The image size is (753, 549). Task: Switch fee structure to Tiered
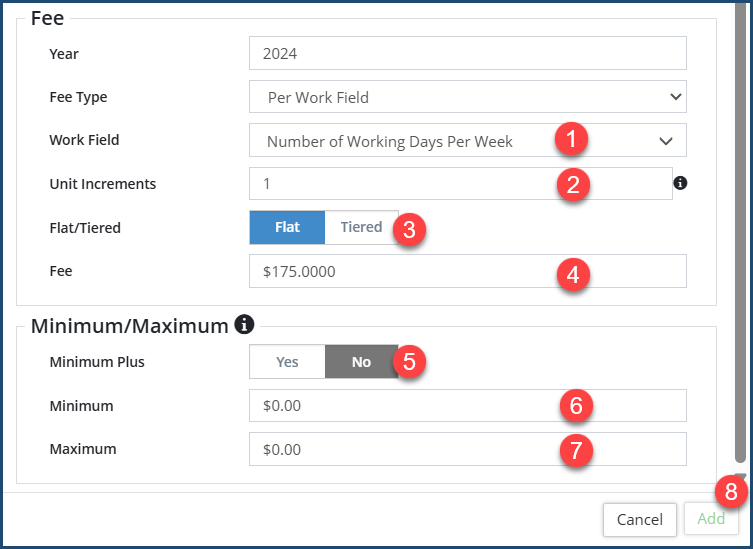(x=360, y=227)
